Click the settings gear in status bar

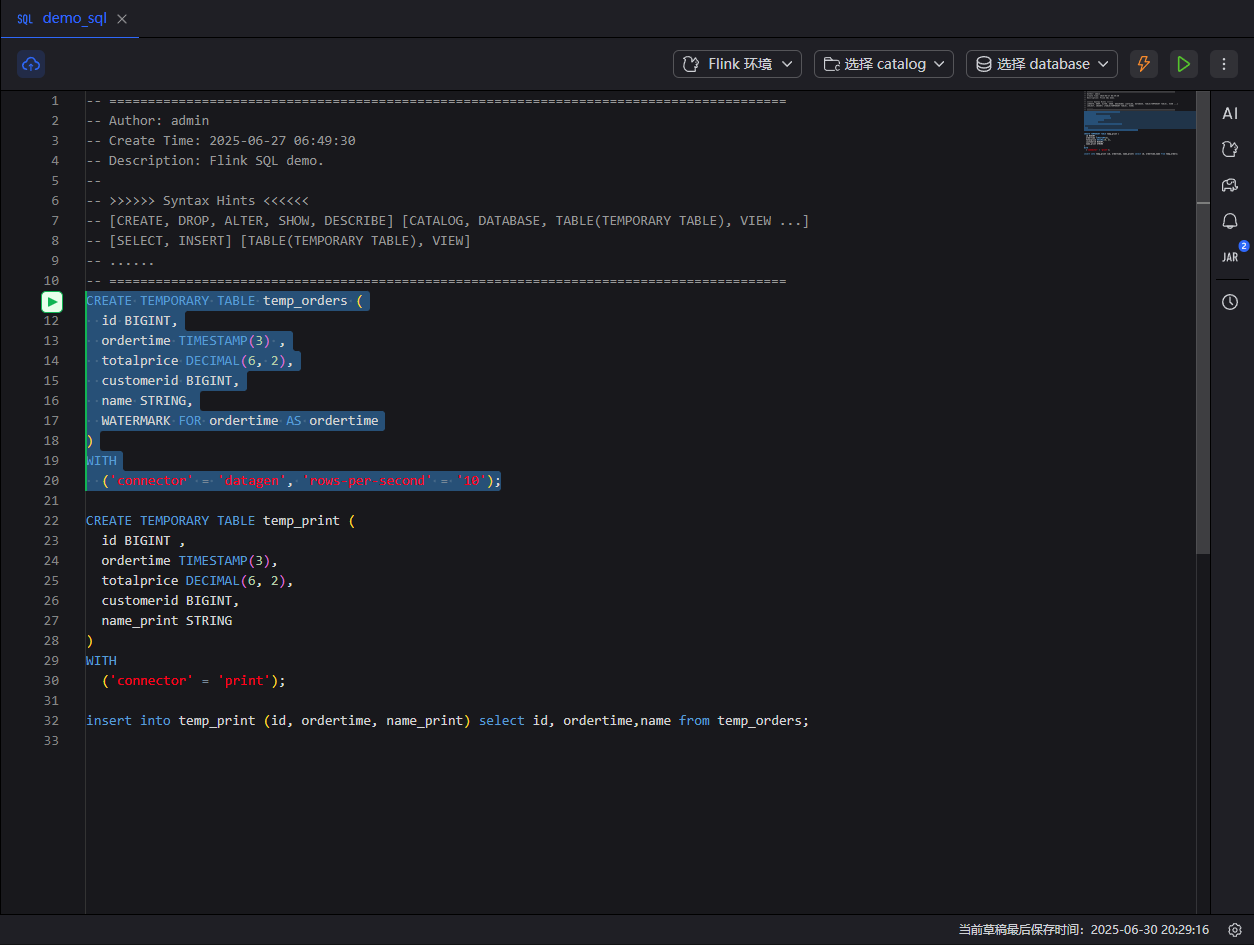click(1235, 930)
